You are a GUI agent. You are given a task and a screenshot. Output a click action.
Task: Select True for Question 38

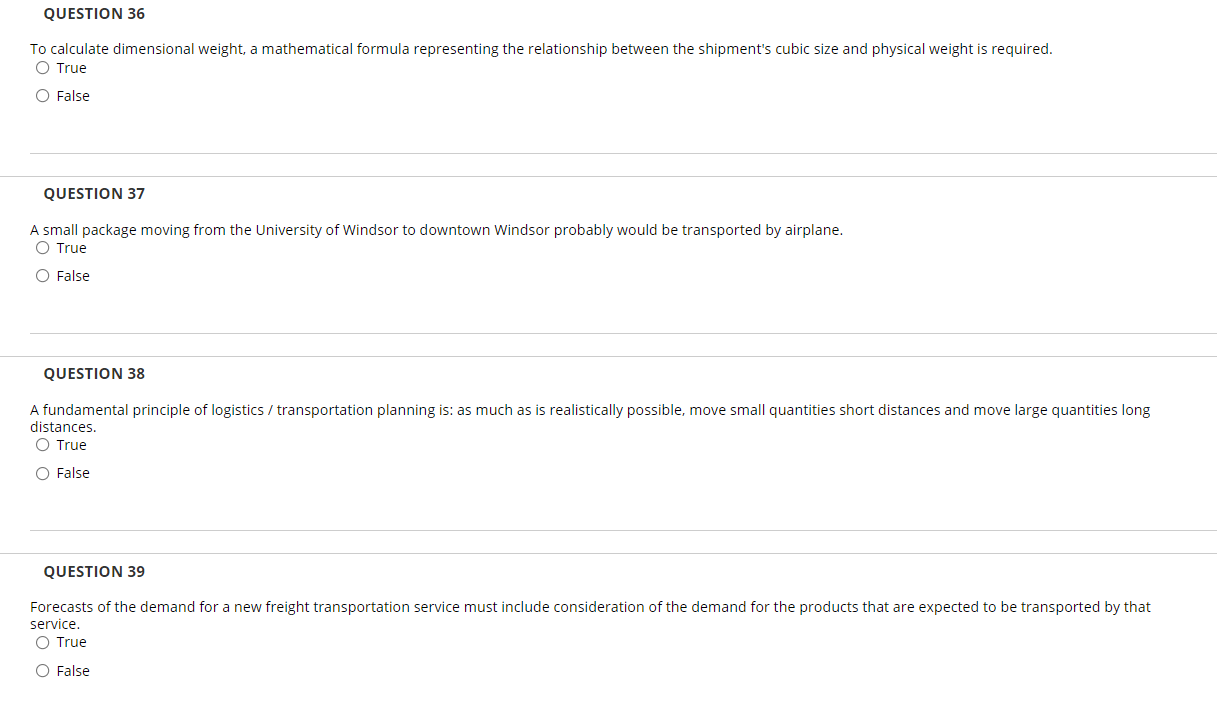tap(42, 444)
